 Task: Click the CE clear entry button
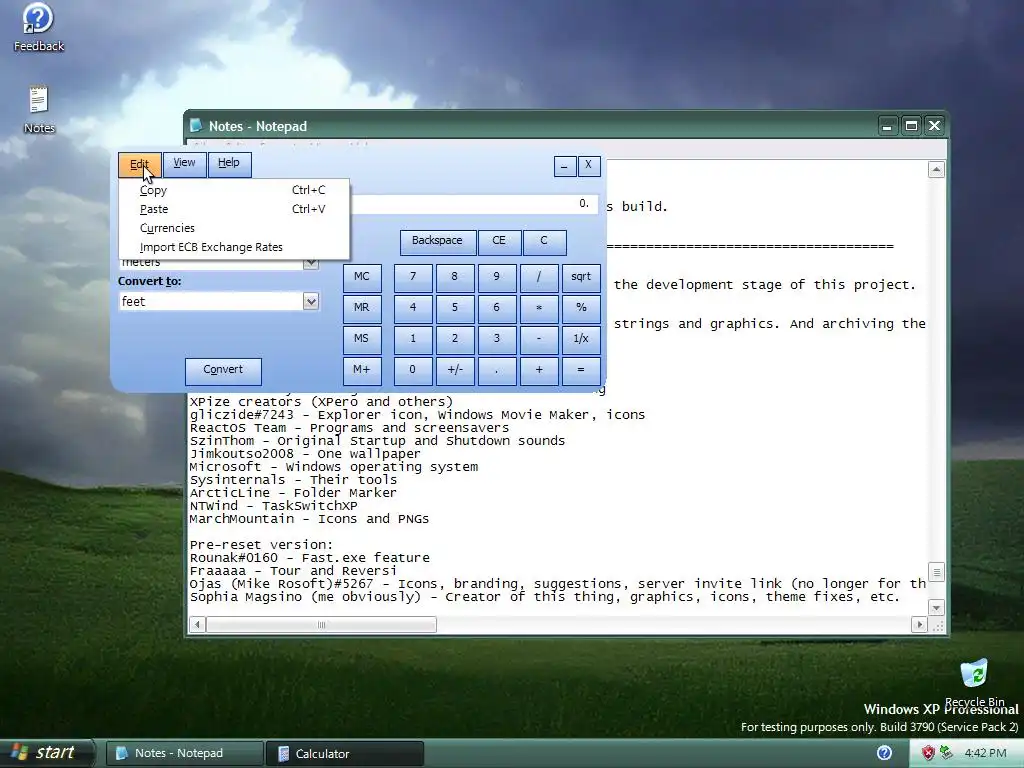tap(499, 241)
